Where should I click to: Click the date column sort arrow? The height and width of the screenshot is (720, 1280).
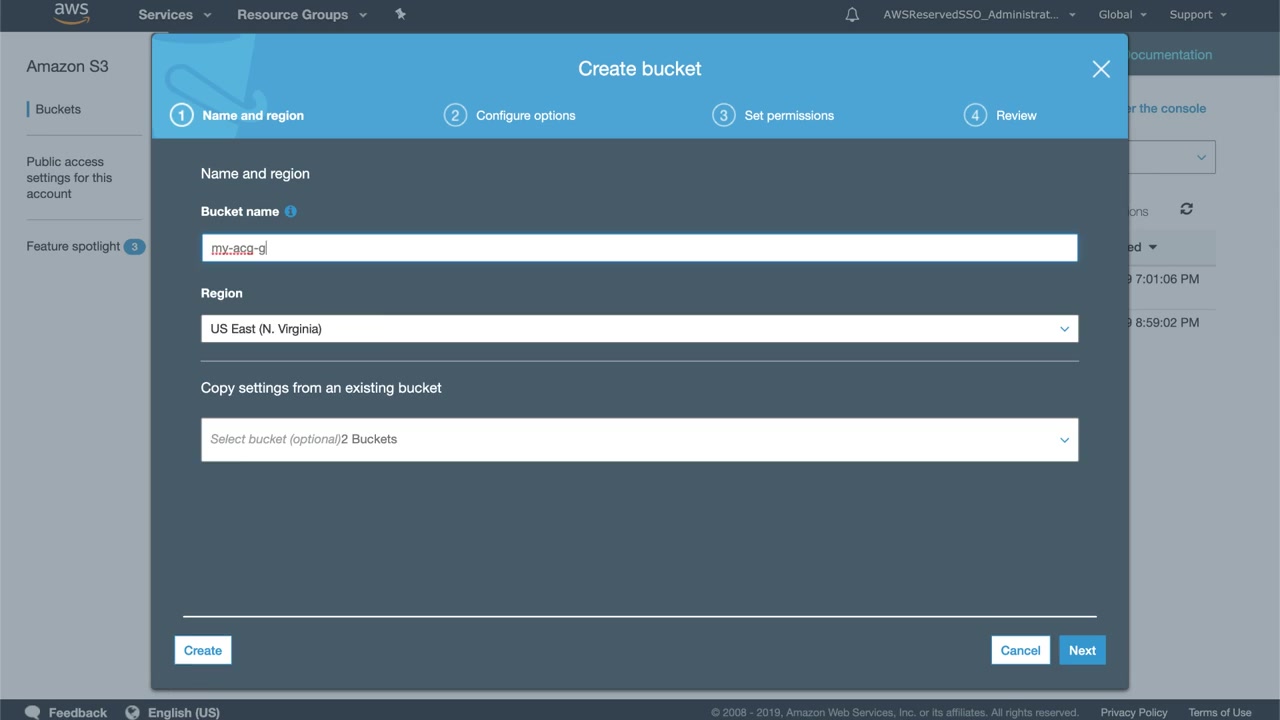(x=1153, y=247)
